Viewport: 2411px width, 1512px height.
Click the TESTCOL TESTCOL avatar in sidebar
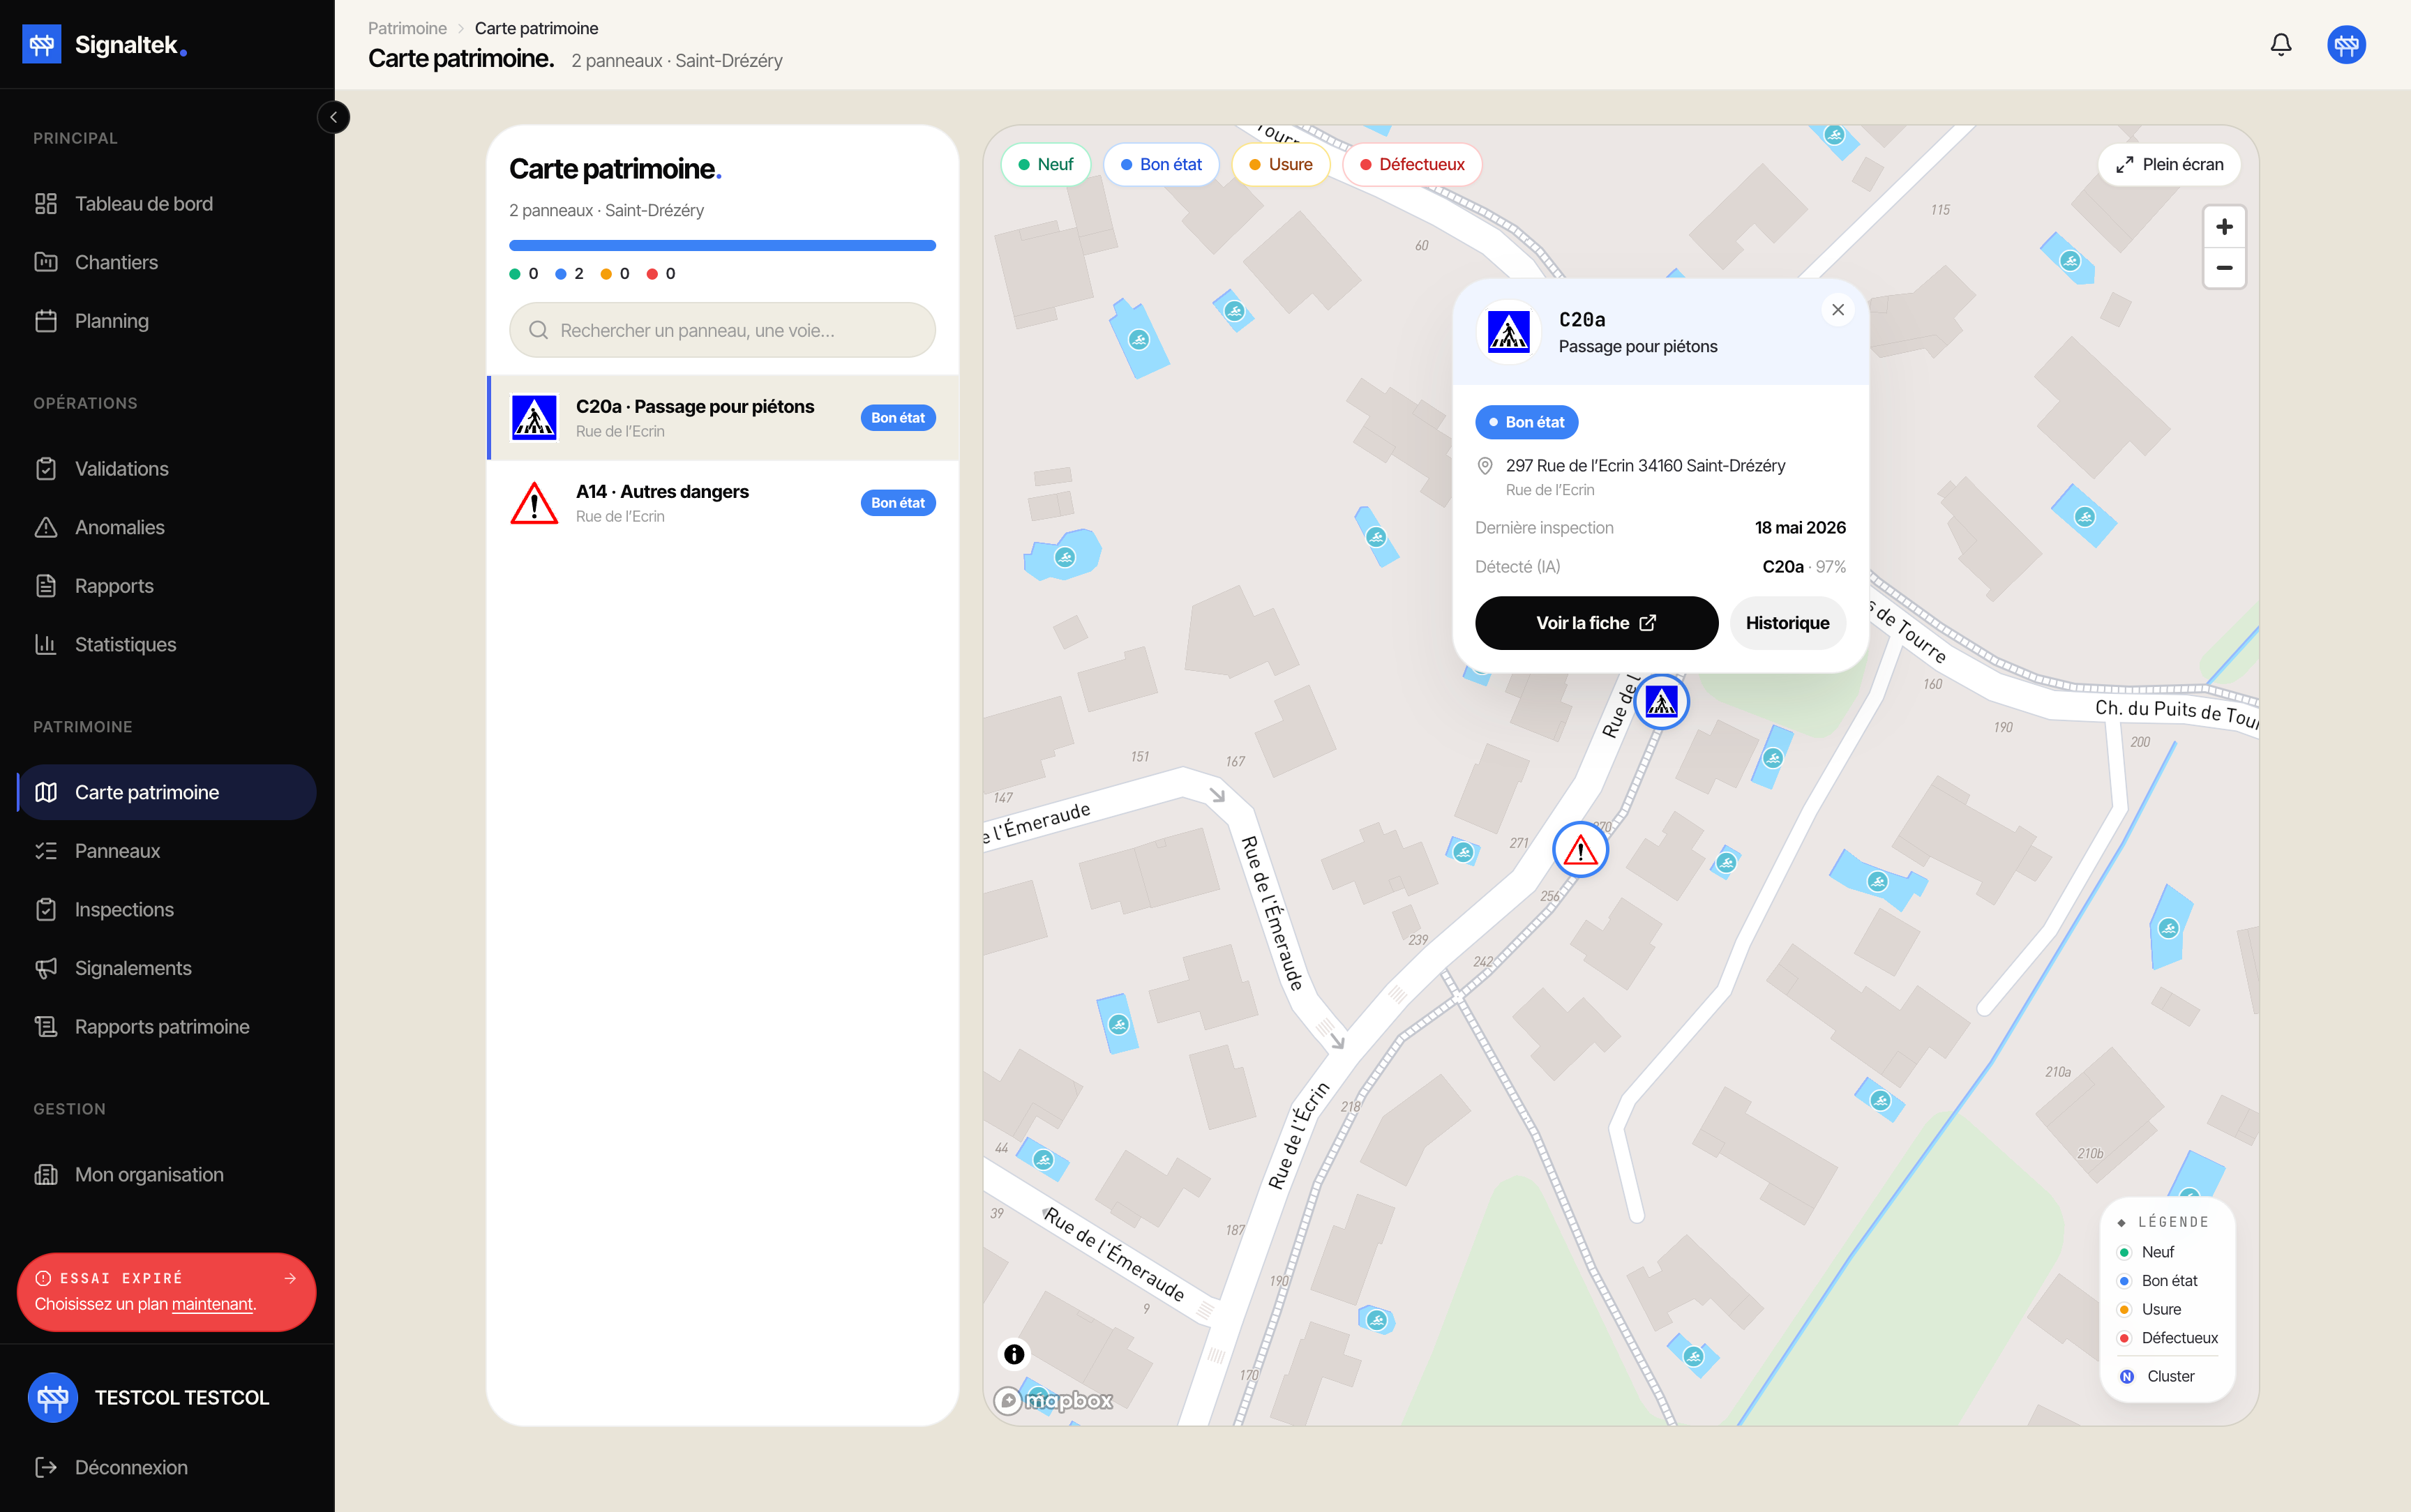pos(52,1397)
